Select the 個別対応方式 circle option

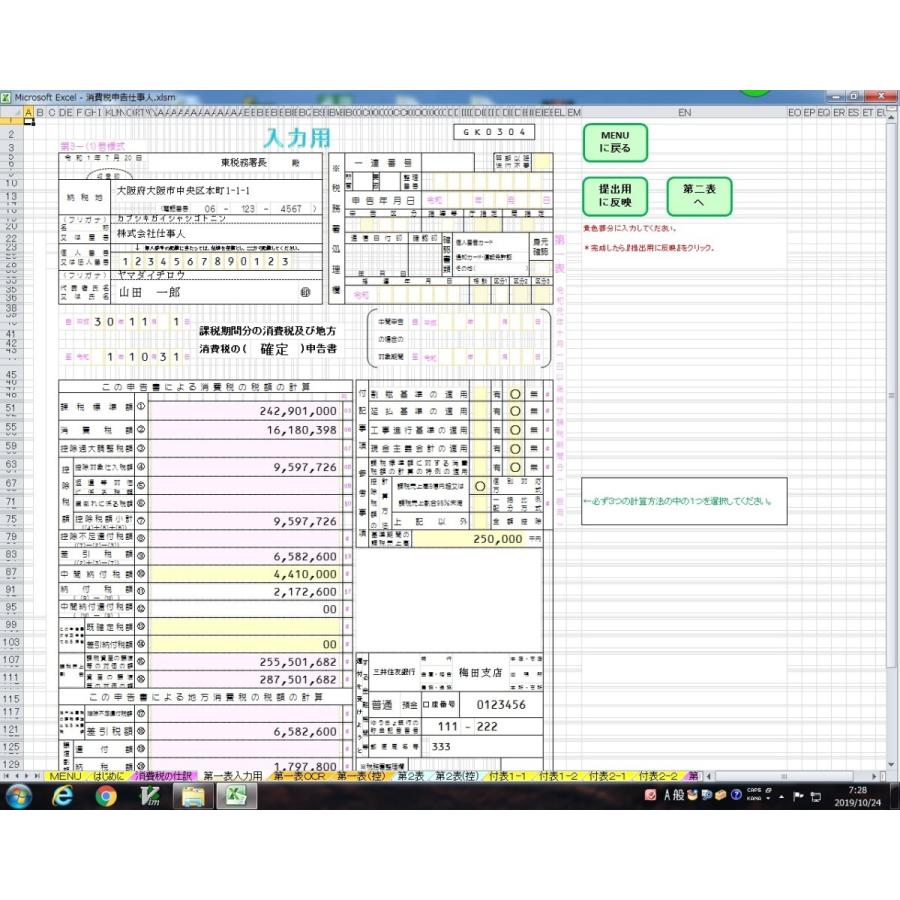click(481, 485)
